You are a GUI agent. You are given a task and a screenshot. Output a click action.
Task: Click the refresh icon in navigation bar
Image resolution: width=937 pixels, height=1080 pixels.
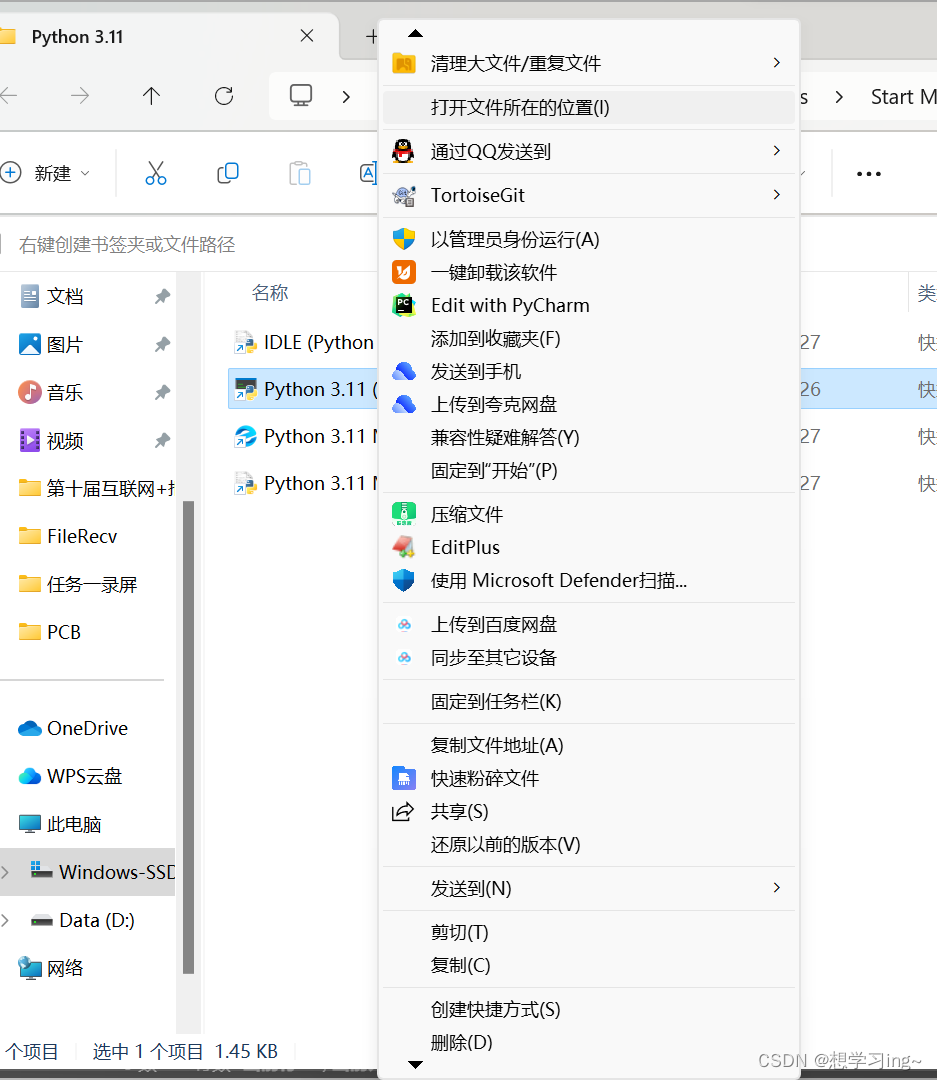coord(224,96)
